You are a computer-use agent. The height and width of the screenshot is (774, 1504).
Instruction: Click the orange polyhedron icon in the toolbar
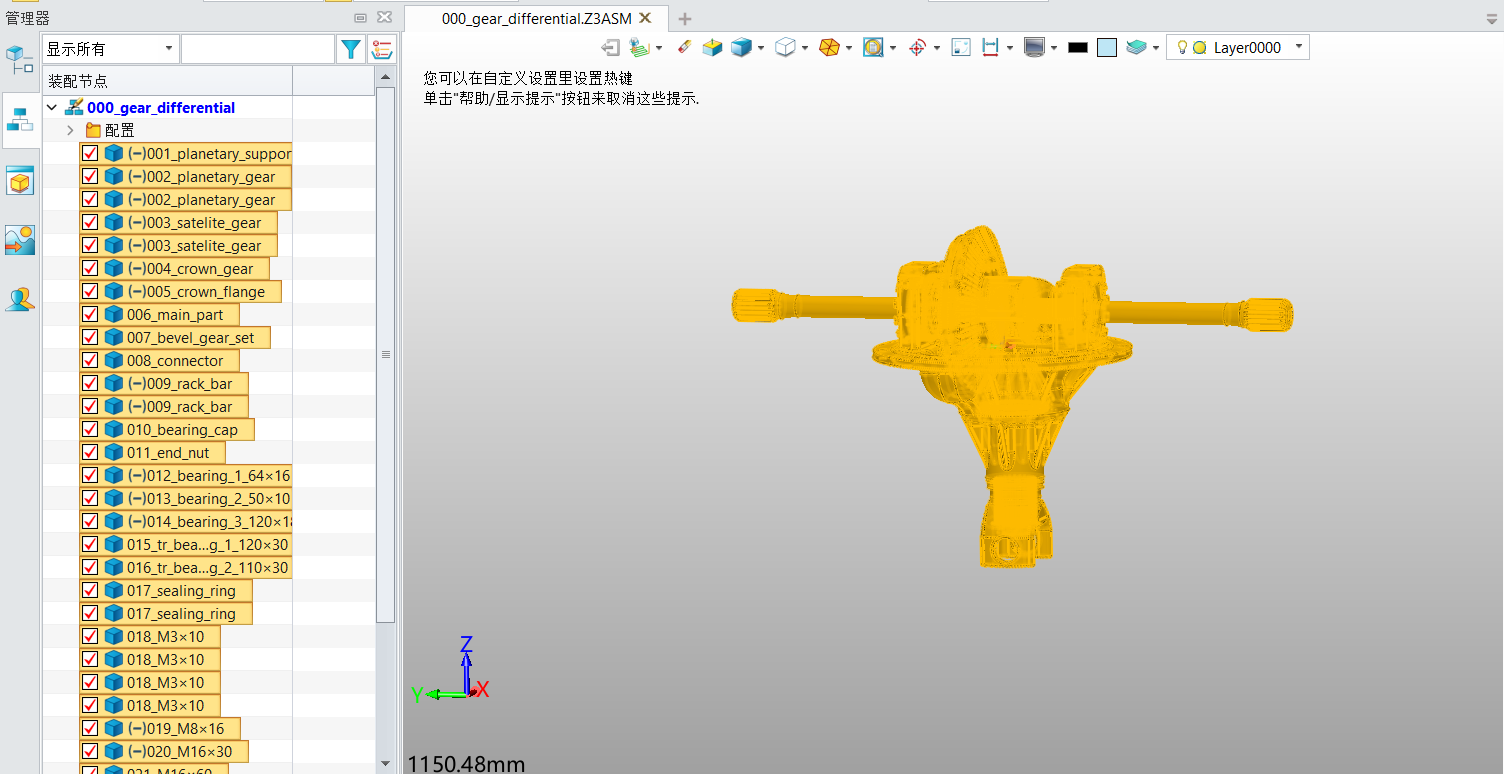click(829, 47)
